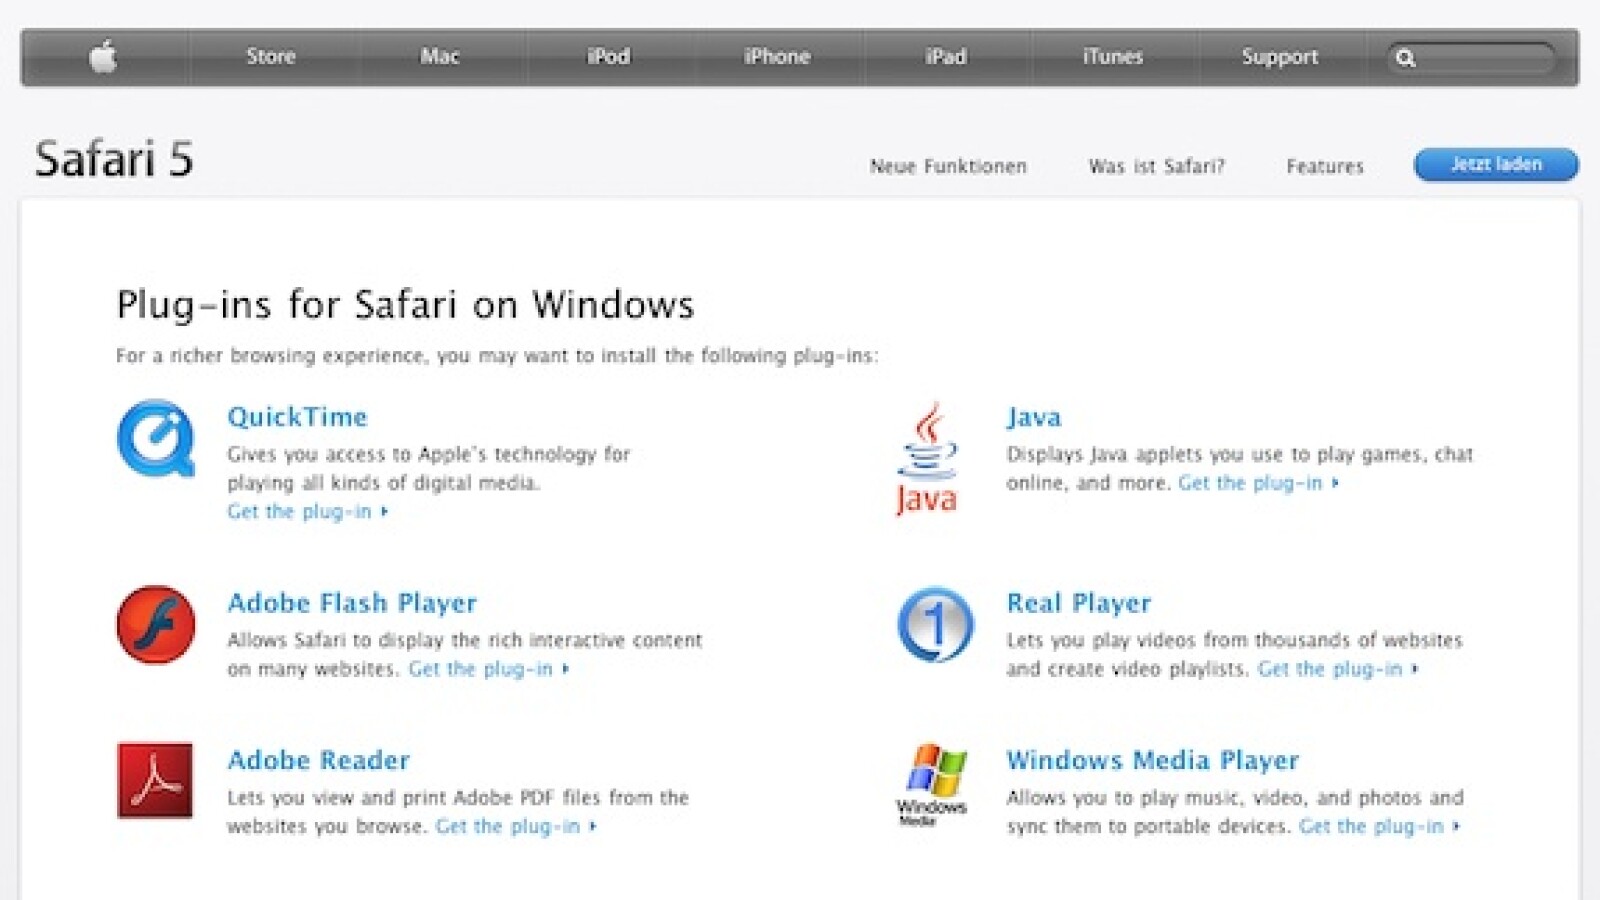Select iPad in the navigation bar

(945, 57)
